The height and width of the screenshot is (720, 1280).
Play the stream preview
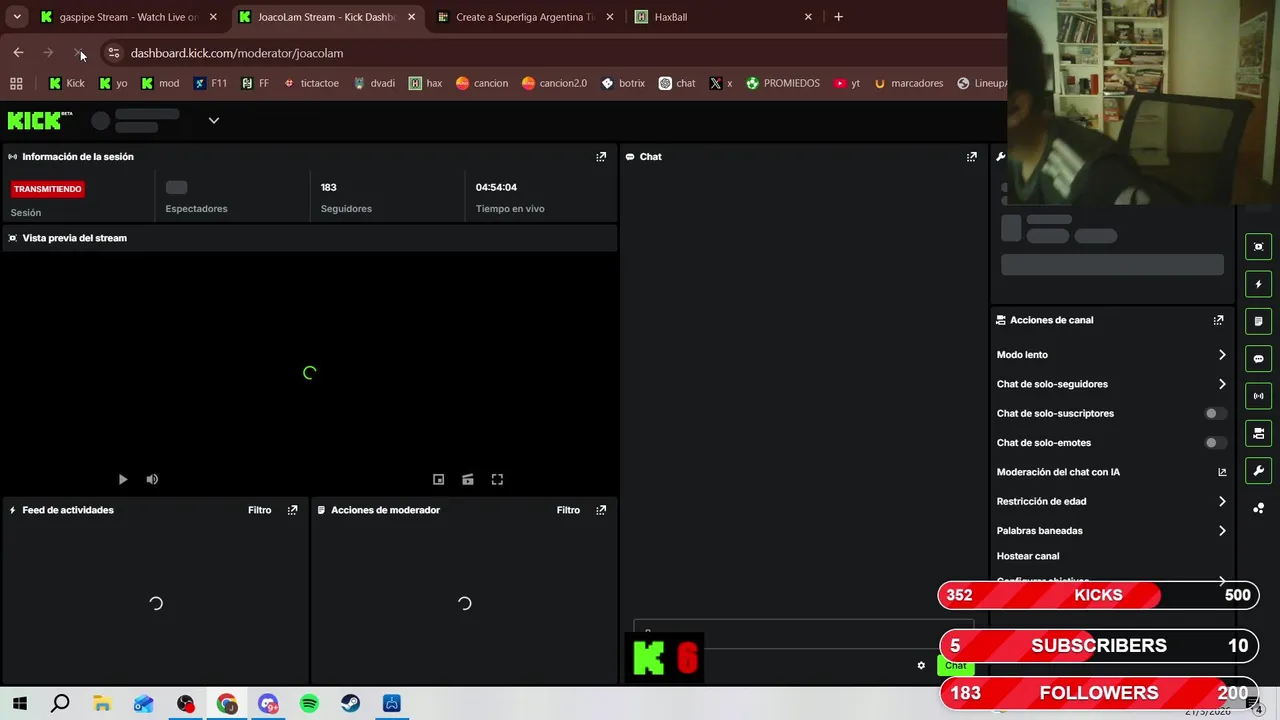point(123,480)
